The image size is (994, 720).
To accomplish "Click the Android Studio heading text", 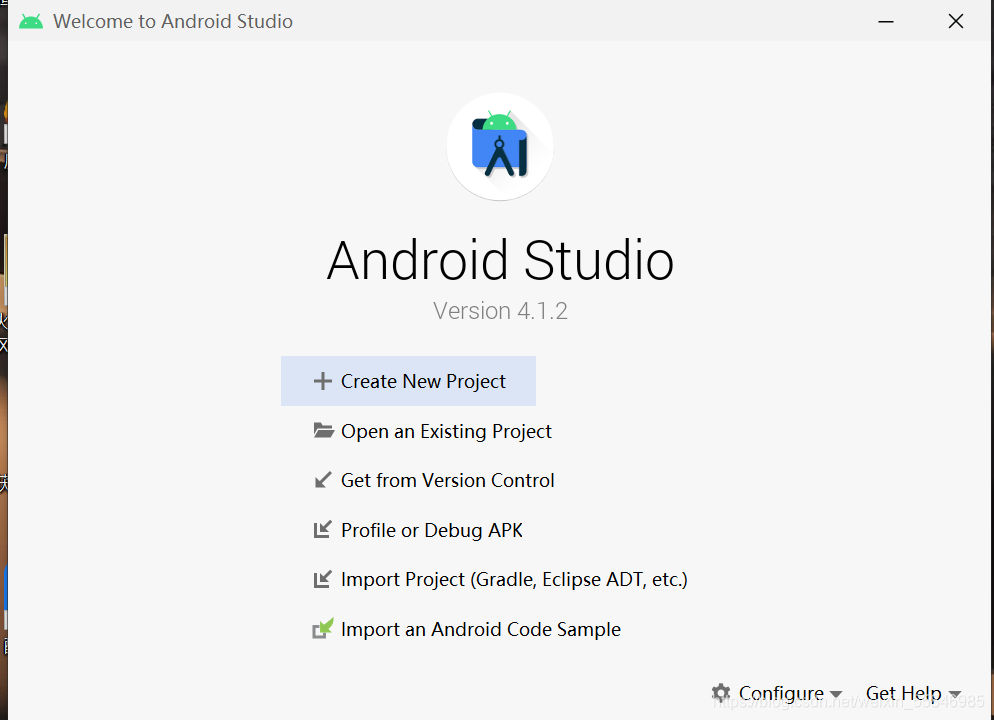I will (500, 260).
